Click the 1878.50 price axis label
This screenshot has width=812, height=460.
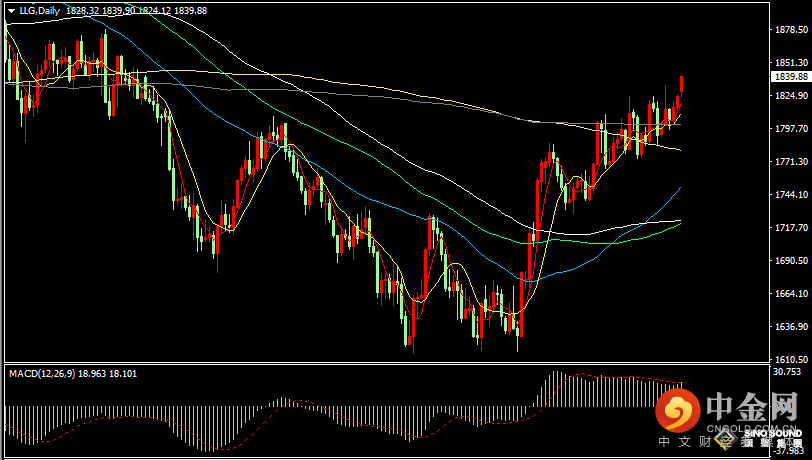pos(790,30)
